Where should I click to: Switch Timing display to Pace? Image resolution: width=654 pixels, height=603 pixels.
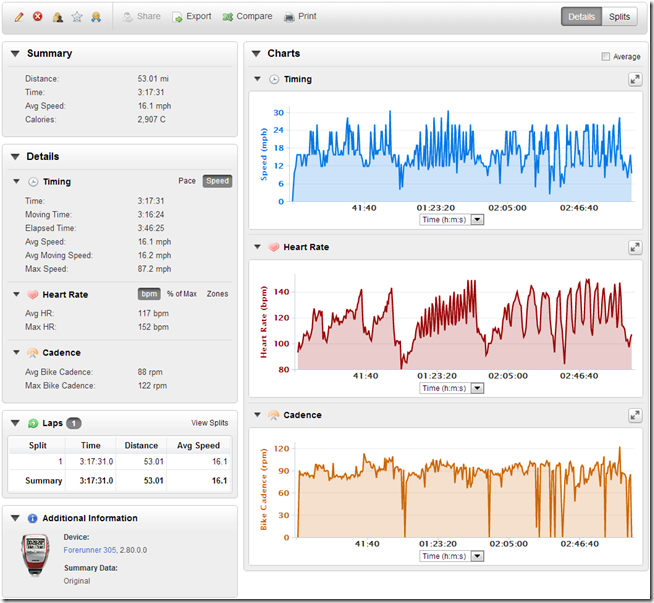point(186,181)
